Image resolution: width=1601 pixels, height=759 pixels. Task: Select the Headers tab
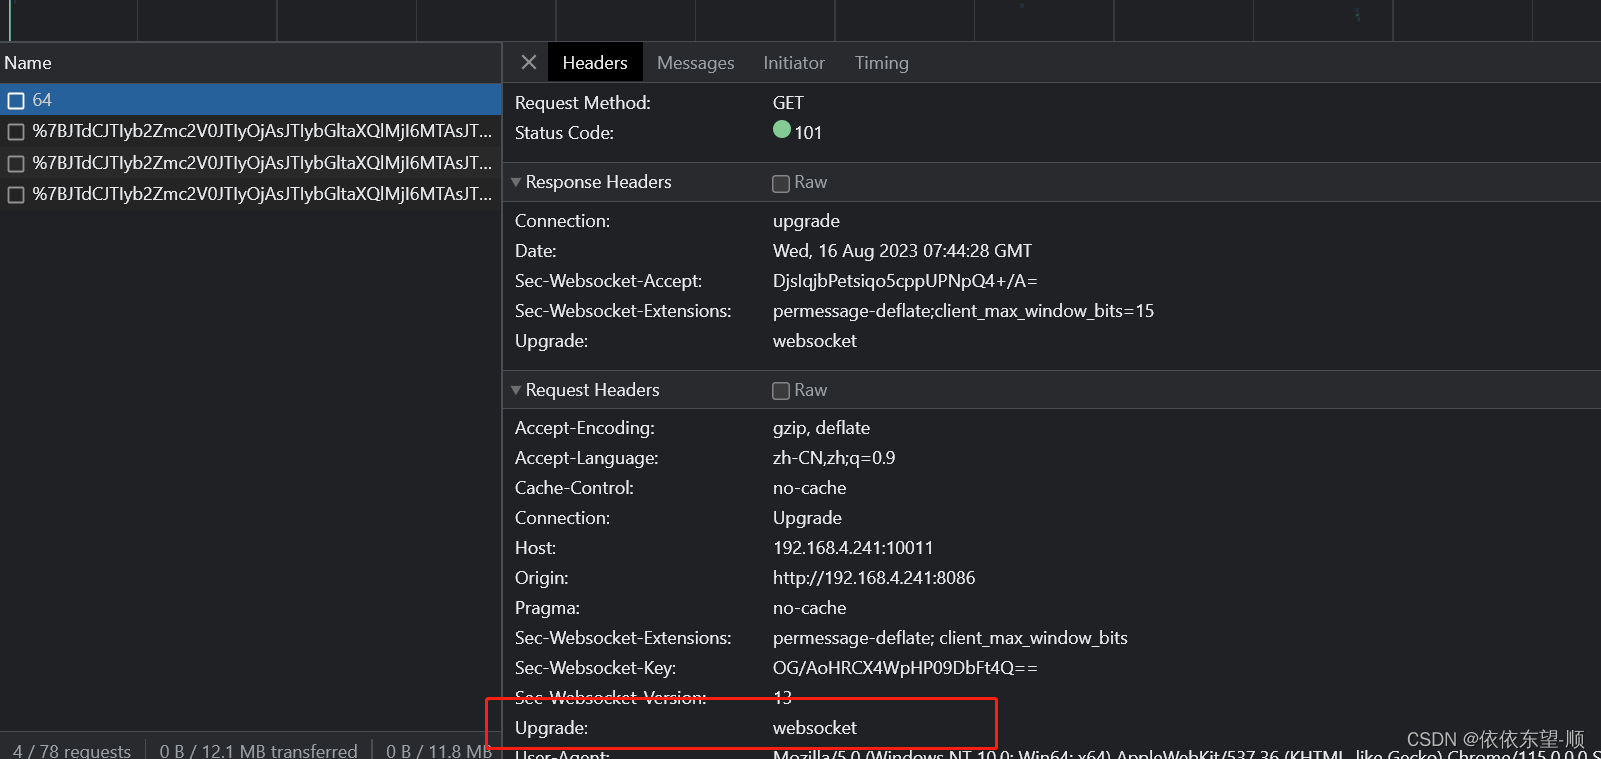point(595,63)
